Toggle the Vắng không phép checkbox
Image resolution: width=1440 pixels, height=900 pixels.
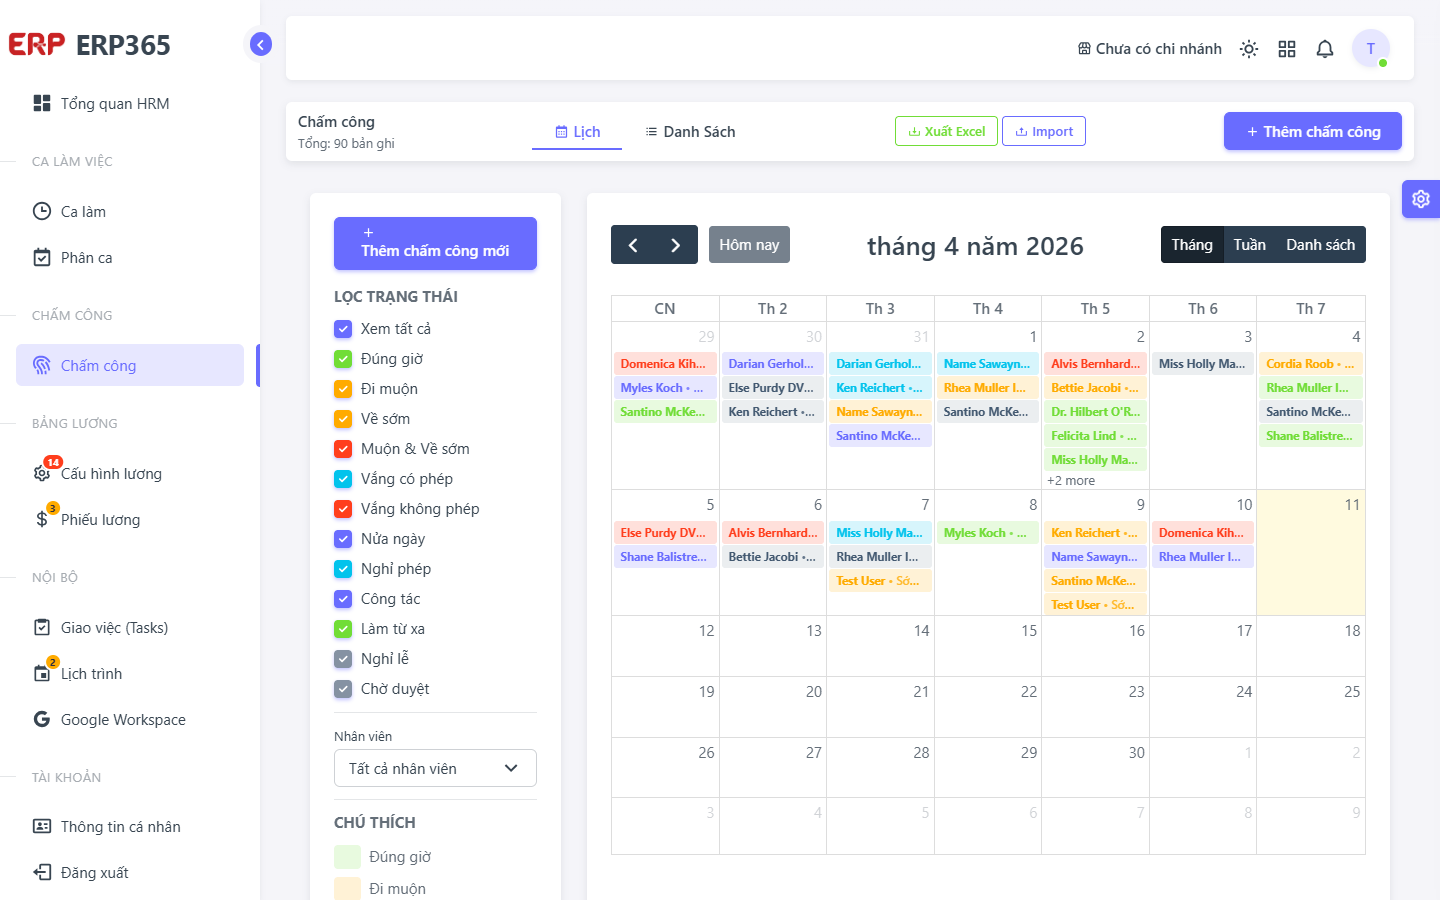(x=343, y=509)
